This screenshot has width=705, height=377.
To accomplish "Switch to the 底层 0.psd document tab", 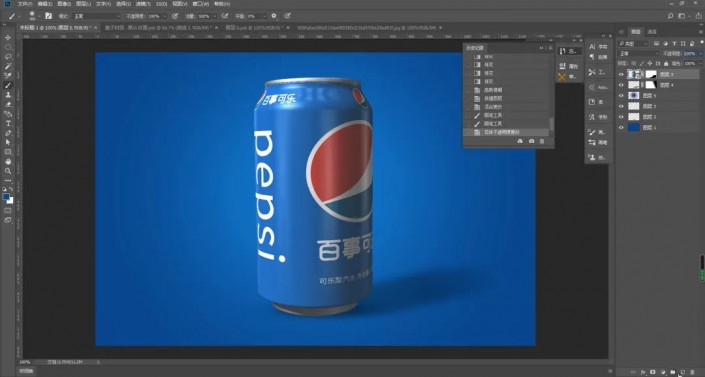I will [x=253, y=27].
